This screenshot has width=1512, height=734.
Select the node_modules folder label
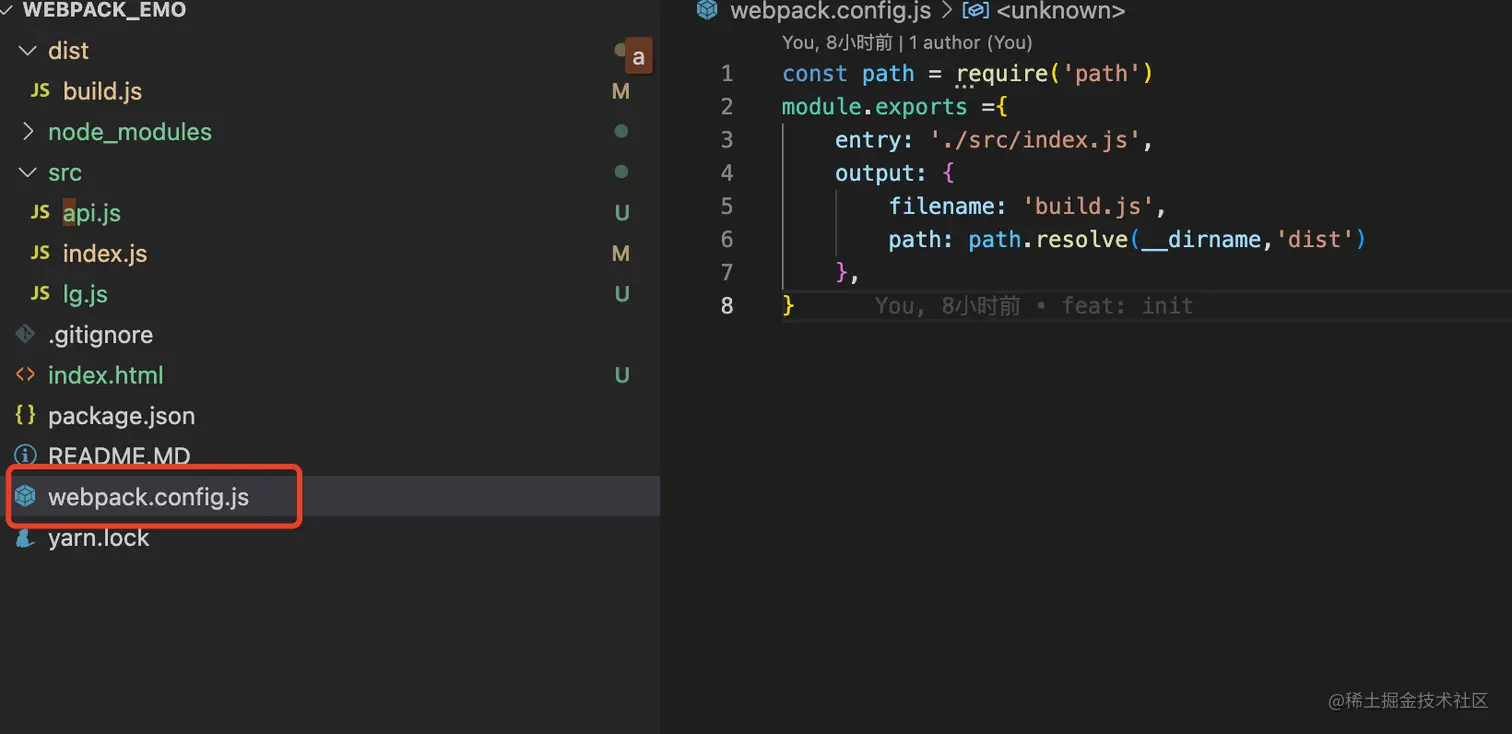[130, 132]
